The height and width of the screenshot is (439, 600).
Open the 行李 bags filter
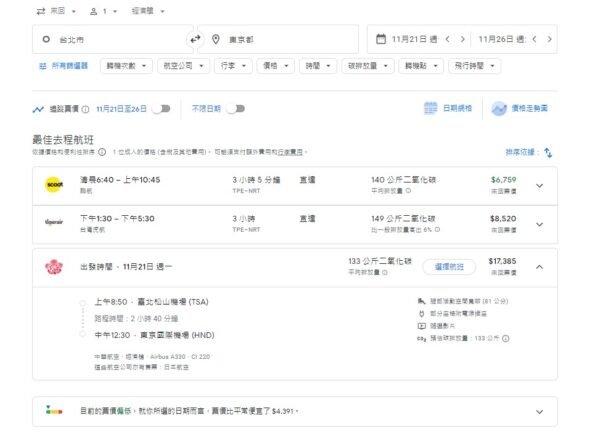coord(233,66)
